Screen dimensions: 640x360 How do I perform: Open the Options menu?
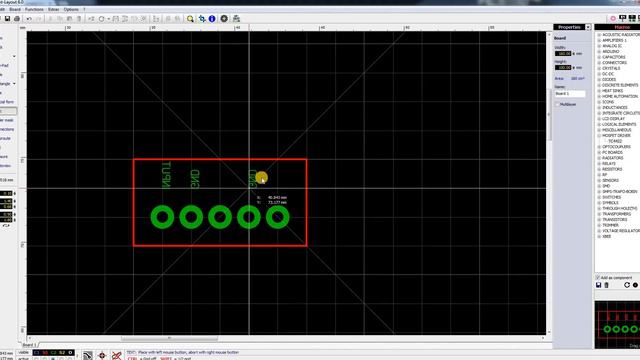click(x=71, y=9)
